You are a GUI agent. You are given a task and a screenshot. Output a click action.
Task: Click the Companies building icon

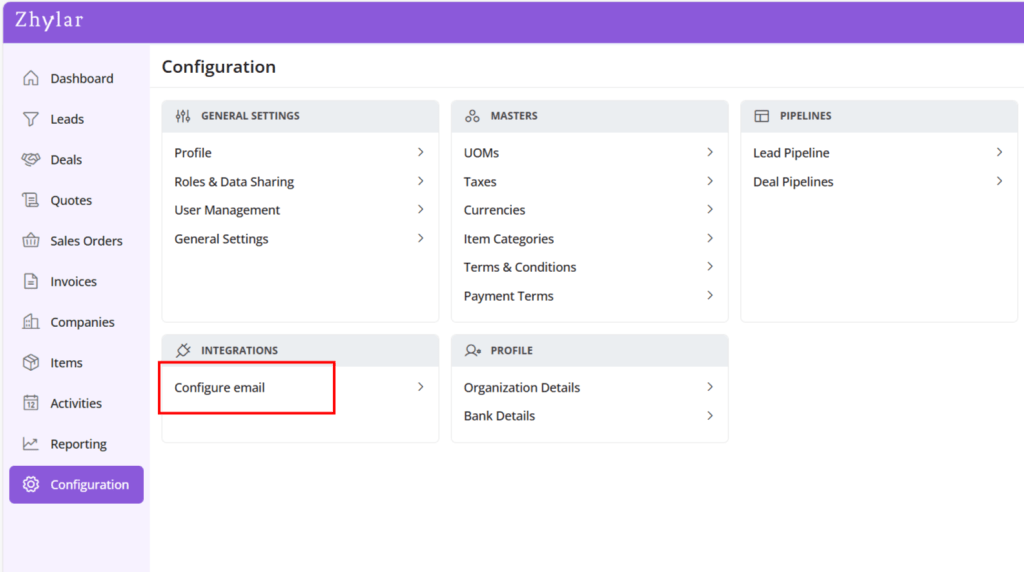point(31,322)
